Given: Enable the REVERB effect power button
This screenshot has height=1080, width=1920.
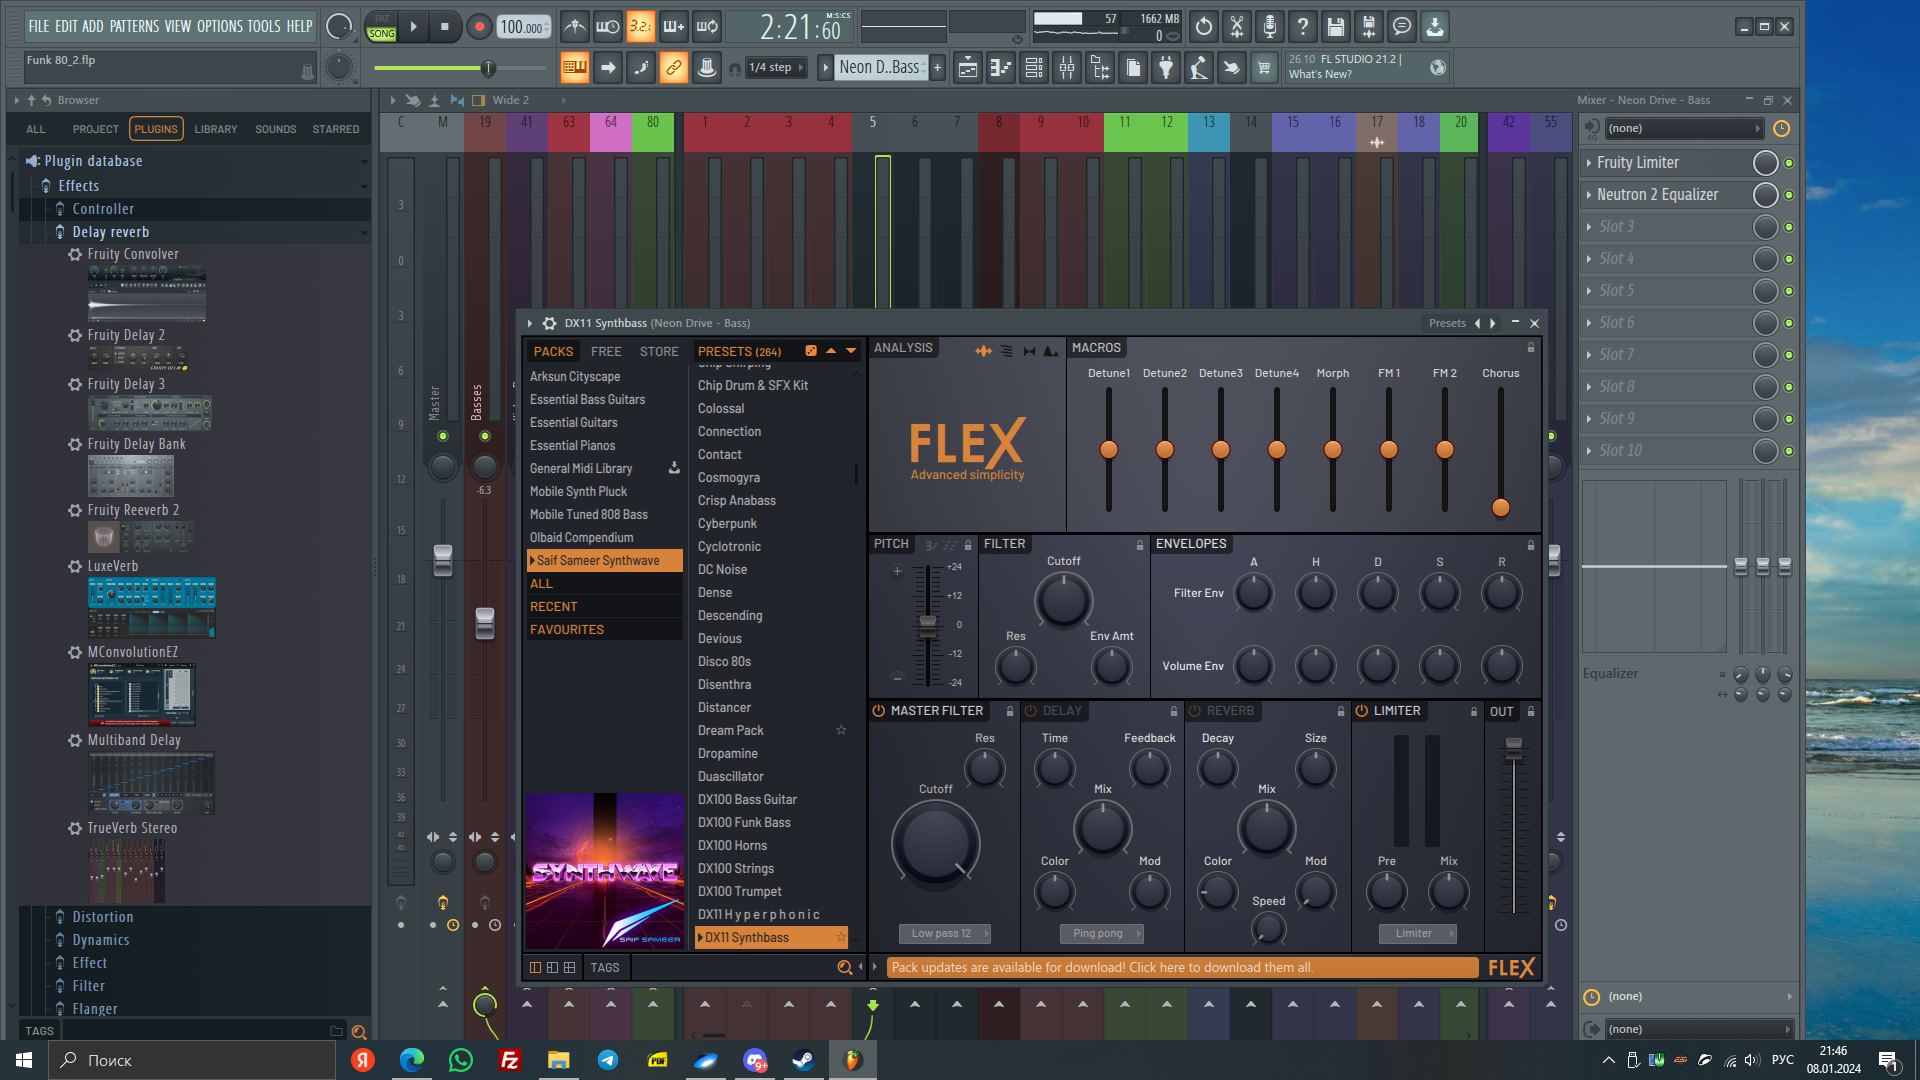Looking at the screenshot, I should coord(1195,711).
